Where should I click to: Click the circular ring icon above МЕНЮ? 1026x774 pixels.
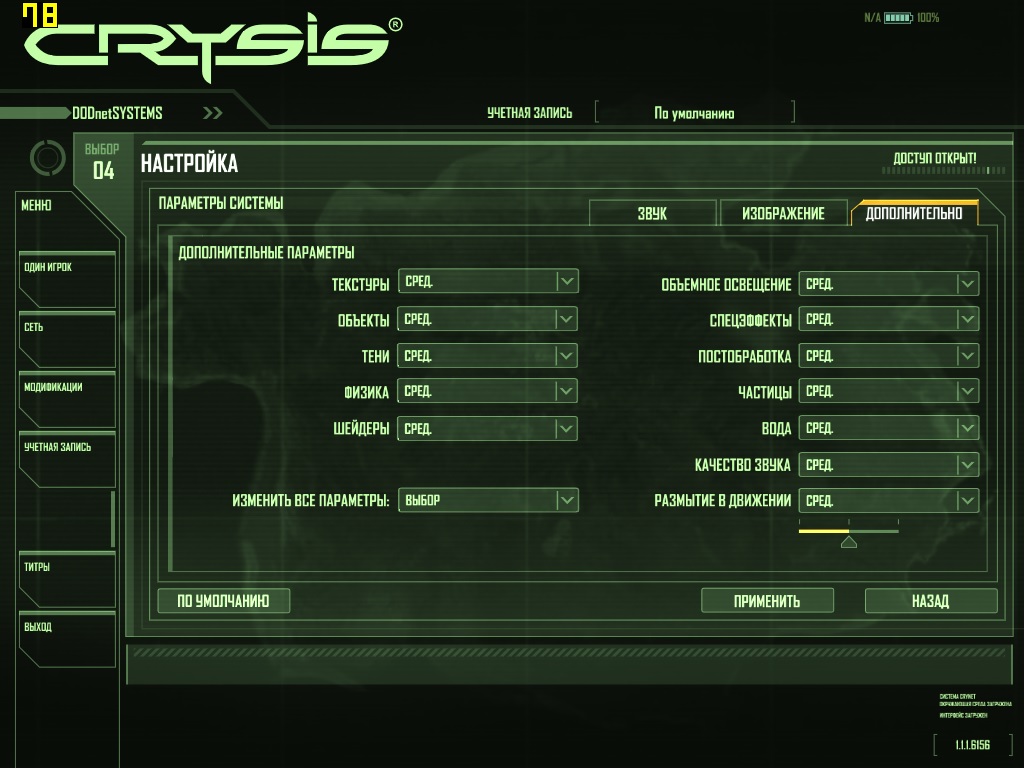48,158
